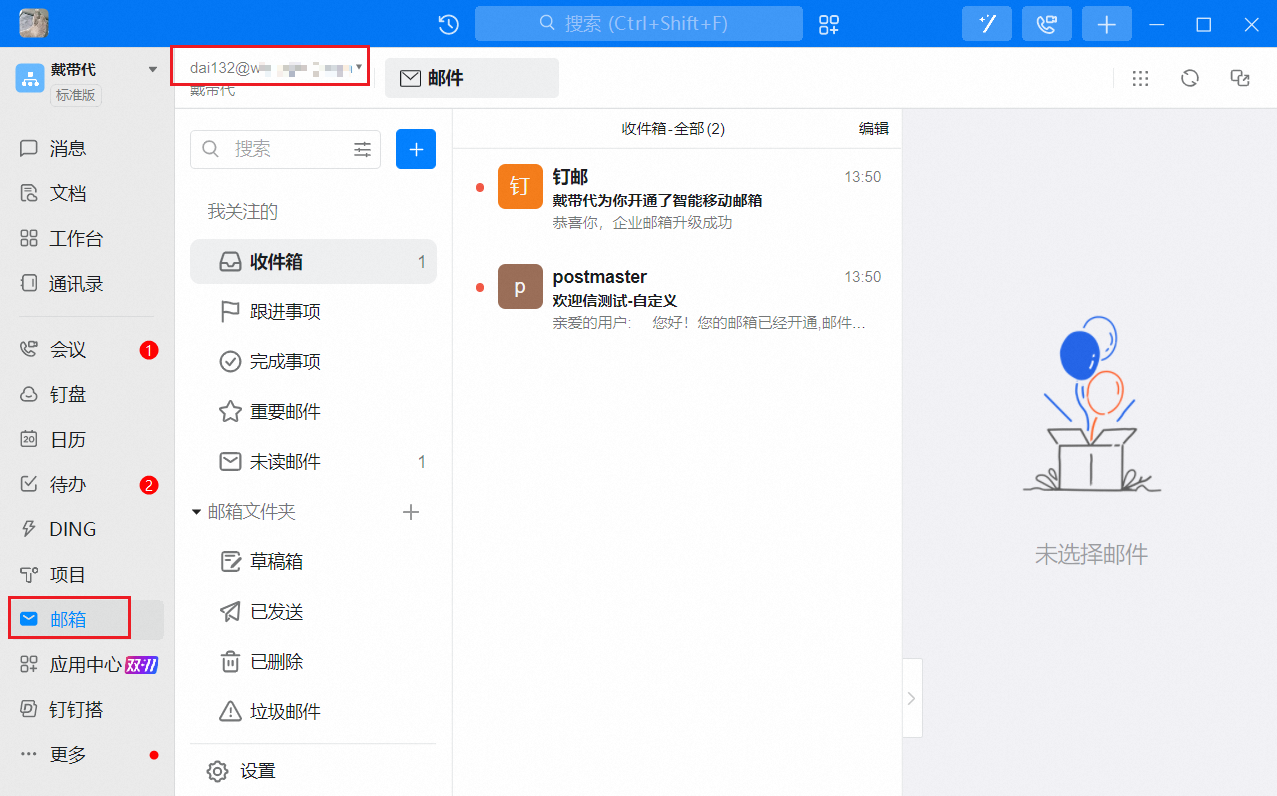Open the phone call icon in title bar
This screenshot has height=796, width=1277.
coord(1046,24)
